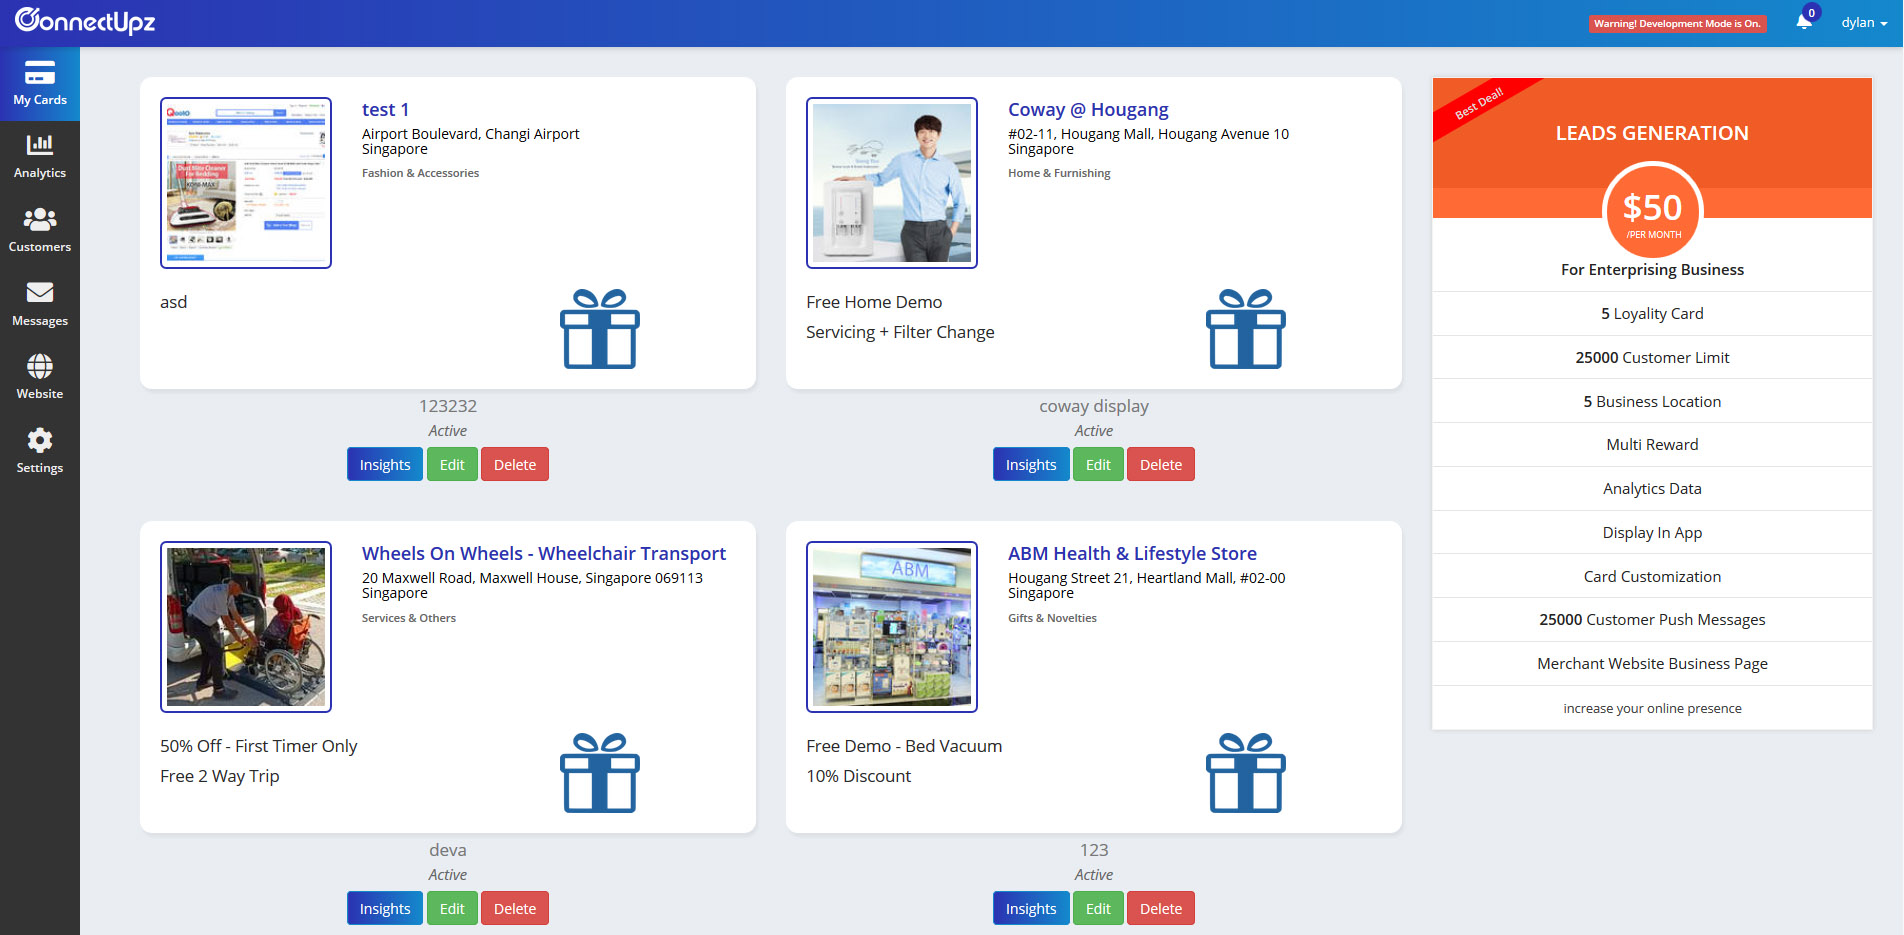Open My Cards in the sidebar
The height and width of the screenshot is (935, 1904).
point(40,84)
